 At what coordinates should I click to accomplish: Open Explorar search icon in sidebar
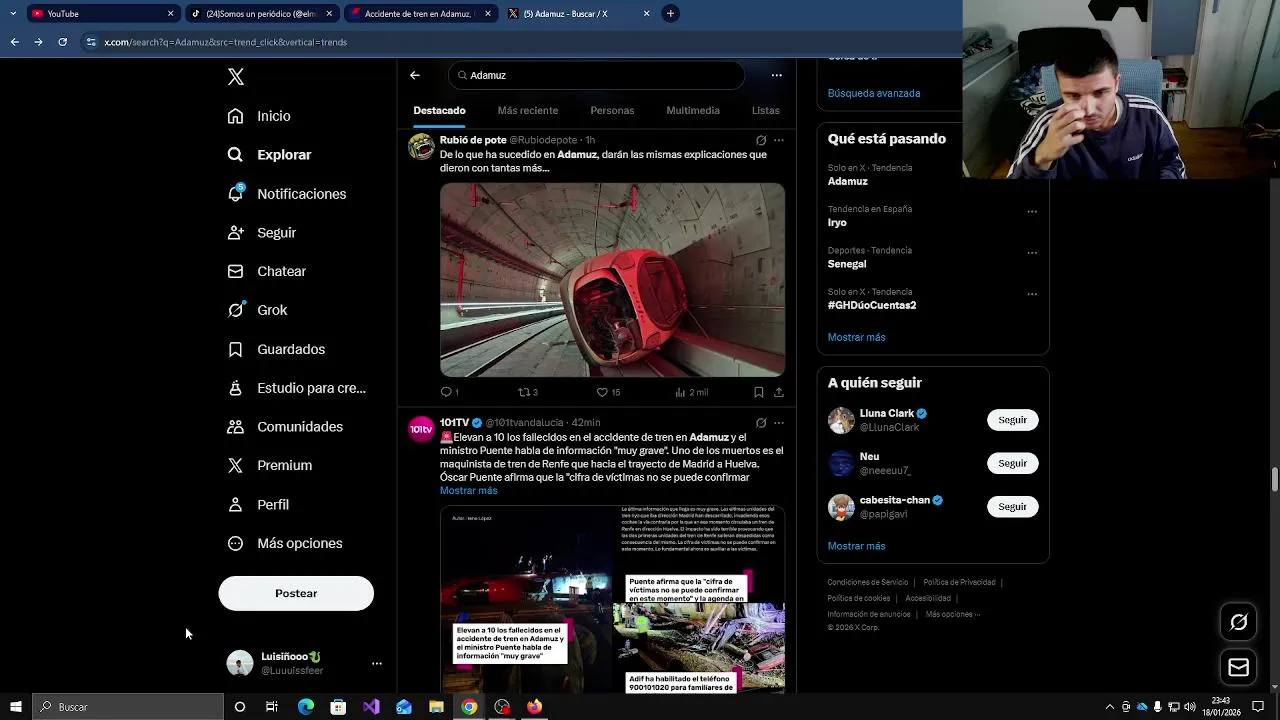click(x=235, y=155)
